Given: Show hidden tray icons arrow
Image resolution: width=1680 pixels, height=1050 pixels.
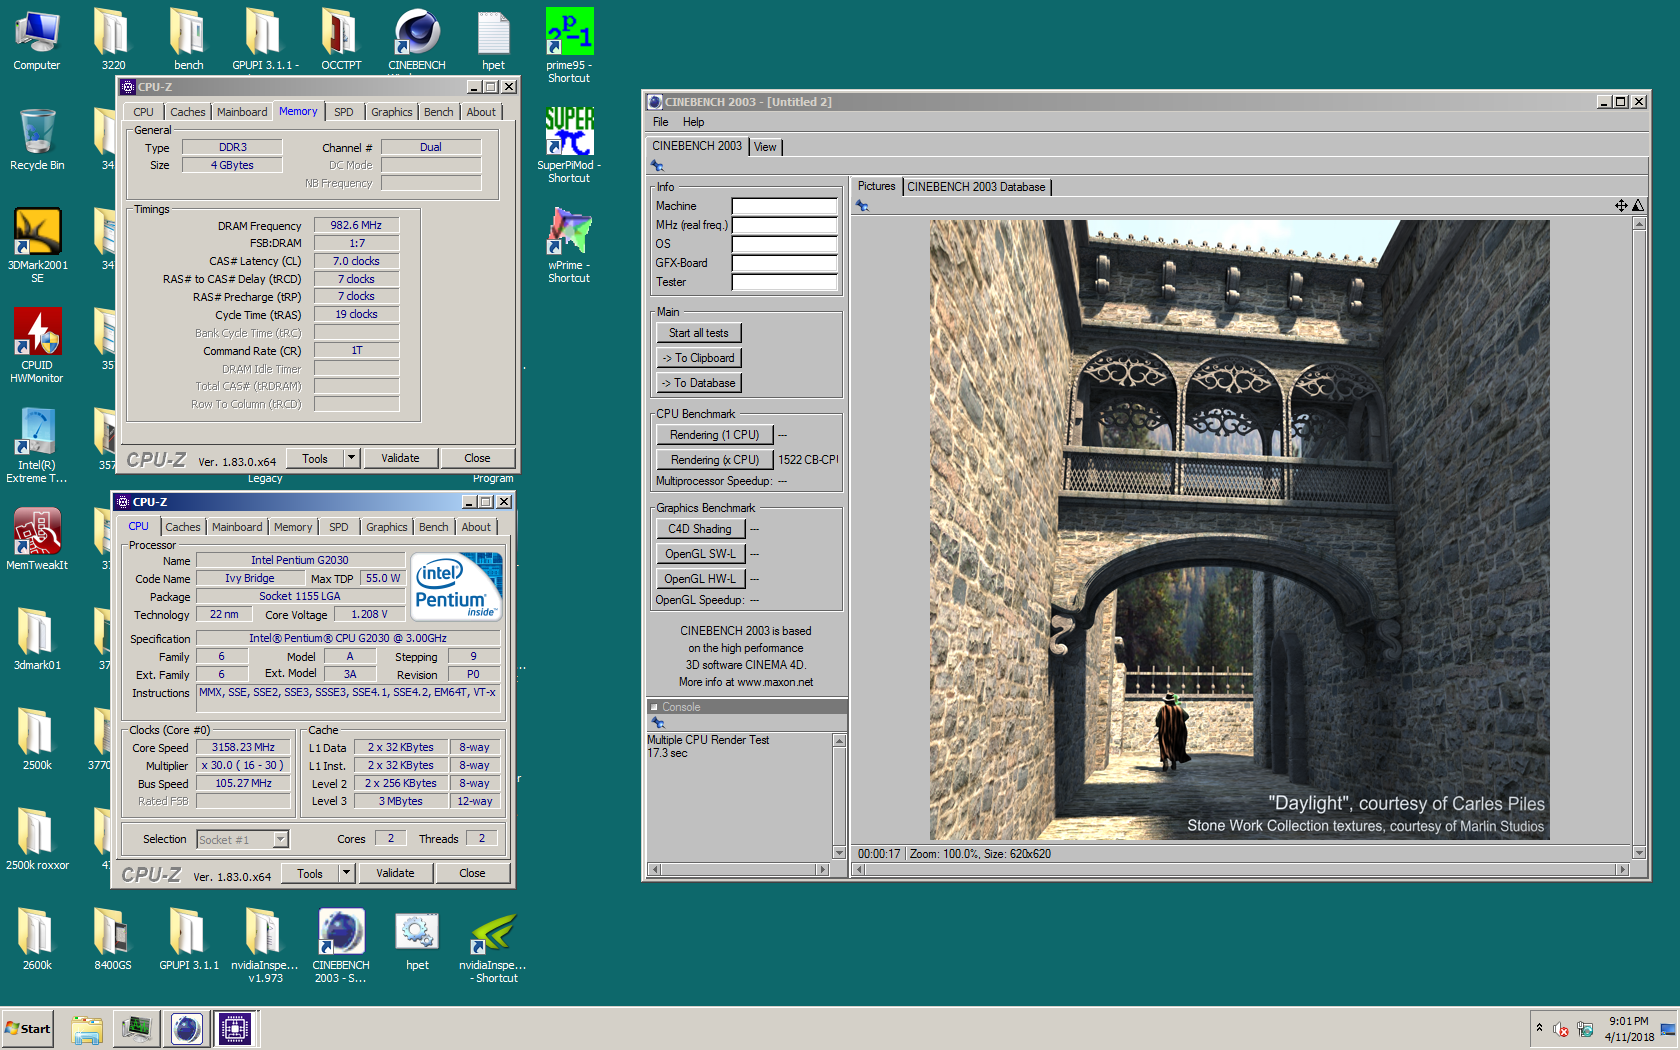Looking at the screenshot, I should pos(1539,1028).
